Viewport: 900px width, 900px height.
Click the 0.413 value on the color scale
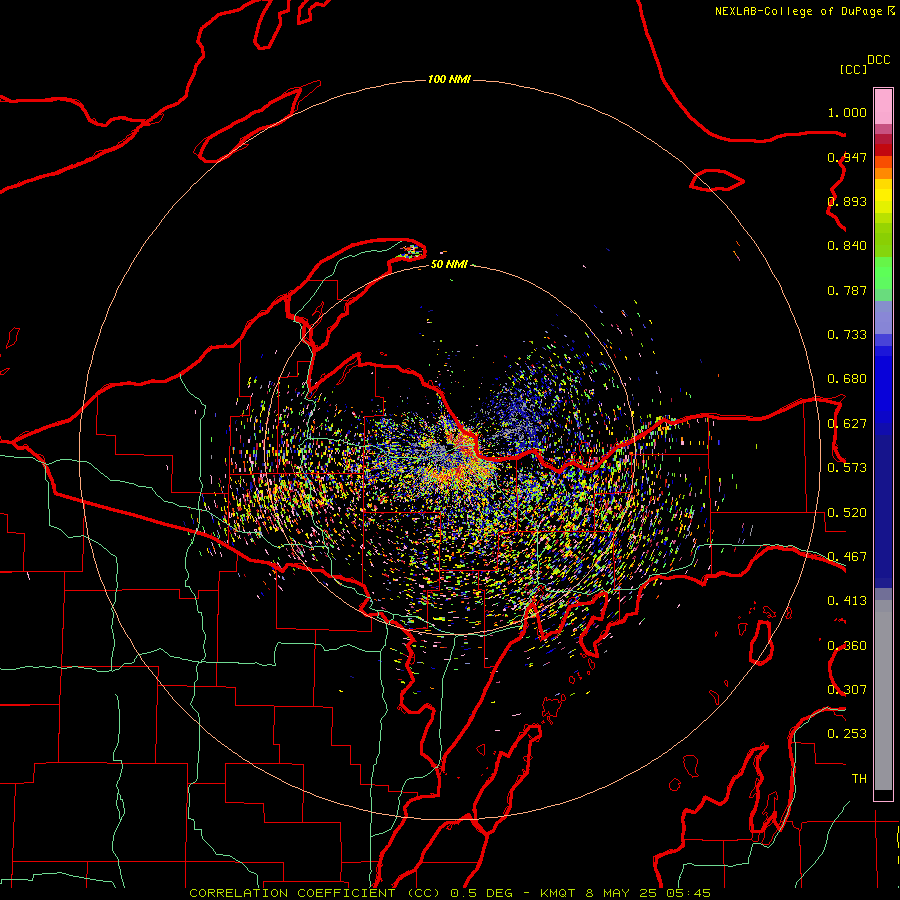(847, 601)
